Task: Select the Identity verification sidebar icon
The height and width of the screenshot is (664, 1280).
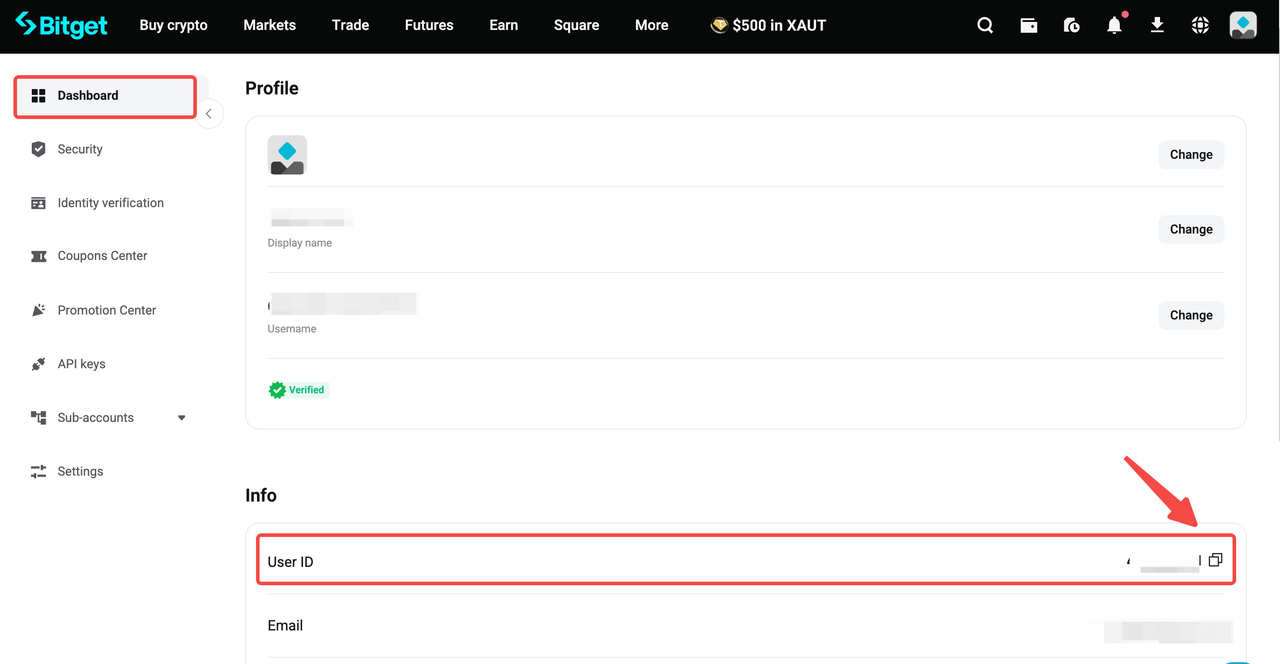Action: [37, 202]
